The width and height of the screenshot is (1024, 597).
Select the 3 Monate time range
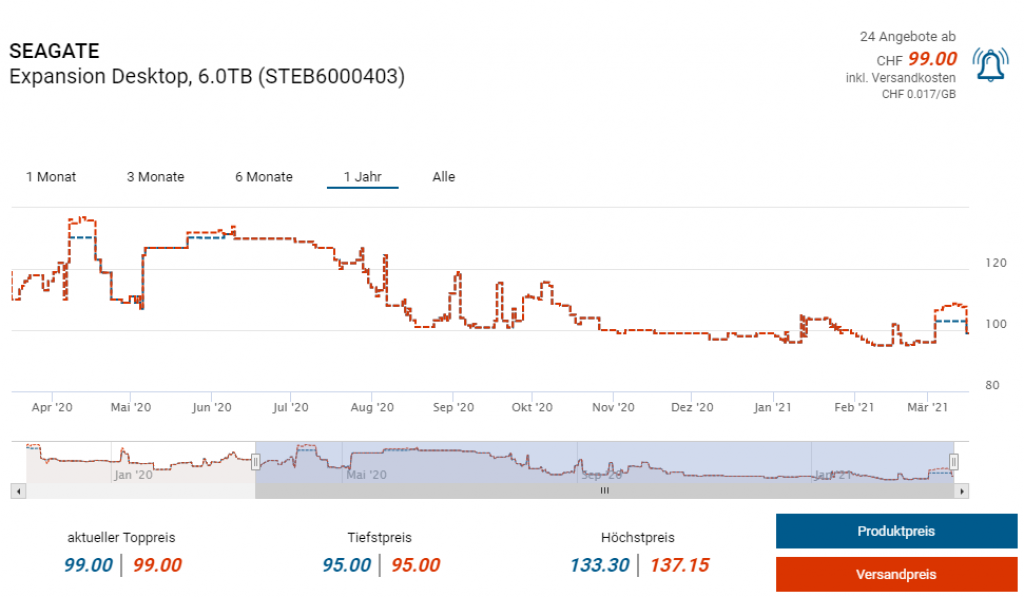pyautogui.click(x=155, y=177)
